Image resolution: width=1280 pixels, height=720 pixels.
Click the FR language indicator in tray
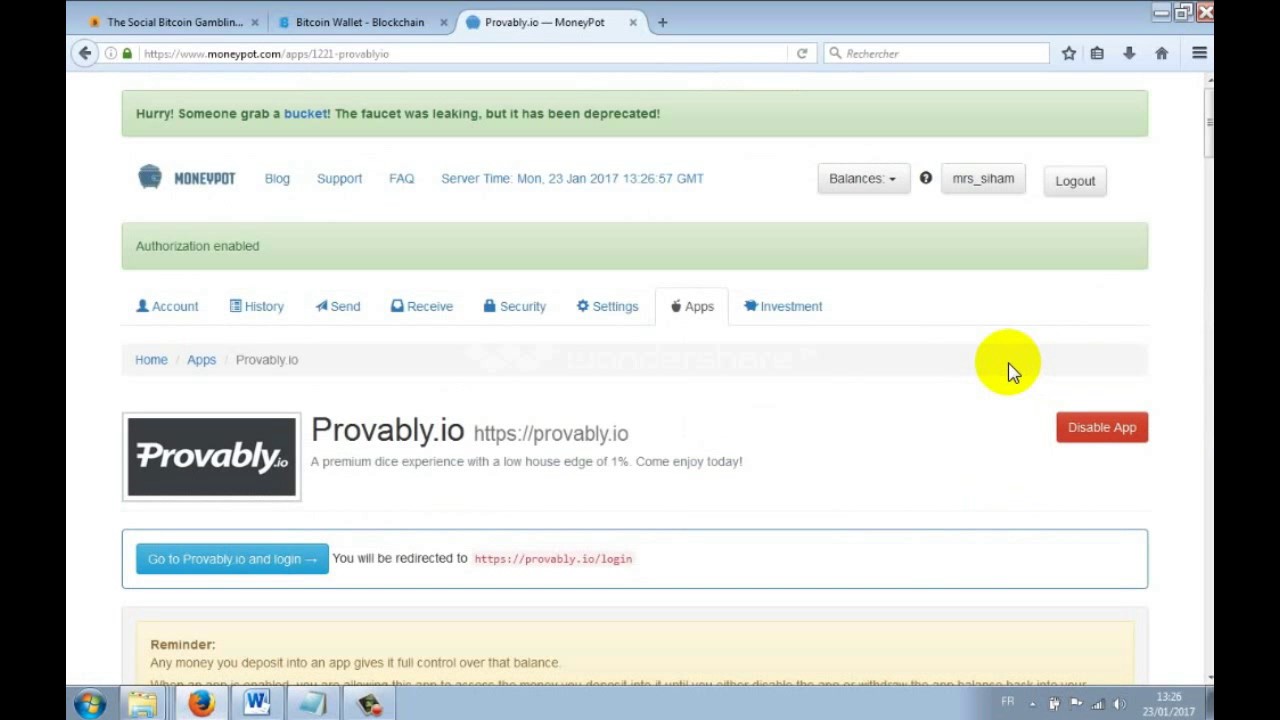tap(1008, 702)
